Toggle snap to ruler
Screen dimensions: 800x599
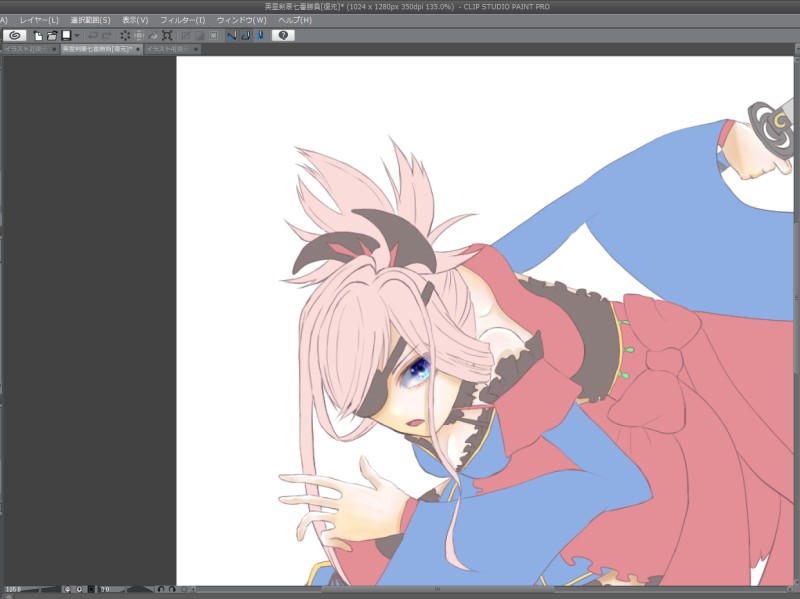click(232, 35)
